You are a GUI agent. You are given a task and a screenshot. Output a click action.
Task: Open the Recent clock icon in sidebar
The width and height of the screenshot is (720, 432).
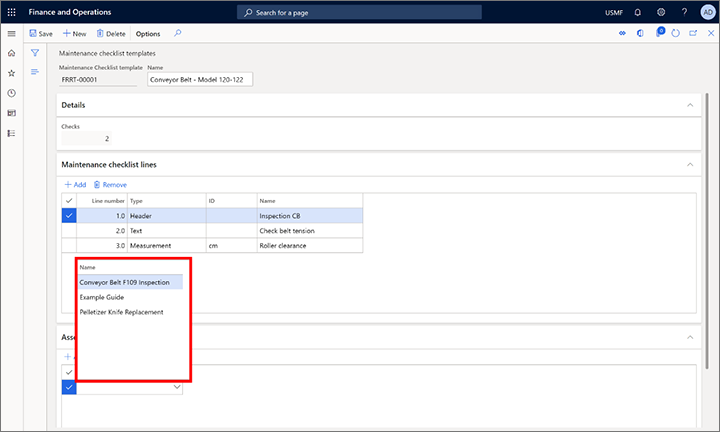(x=11, y=93)
